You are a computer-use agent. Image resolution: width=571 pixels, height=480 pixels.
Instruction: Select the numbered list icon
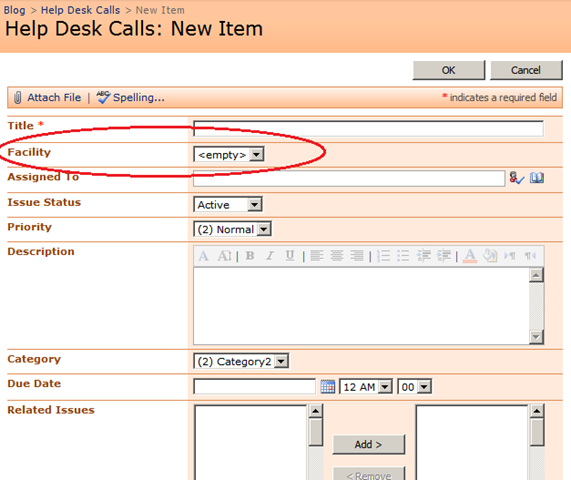(383, 256)
